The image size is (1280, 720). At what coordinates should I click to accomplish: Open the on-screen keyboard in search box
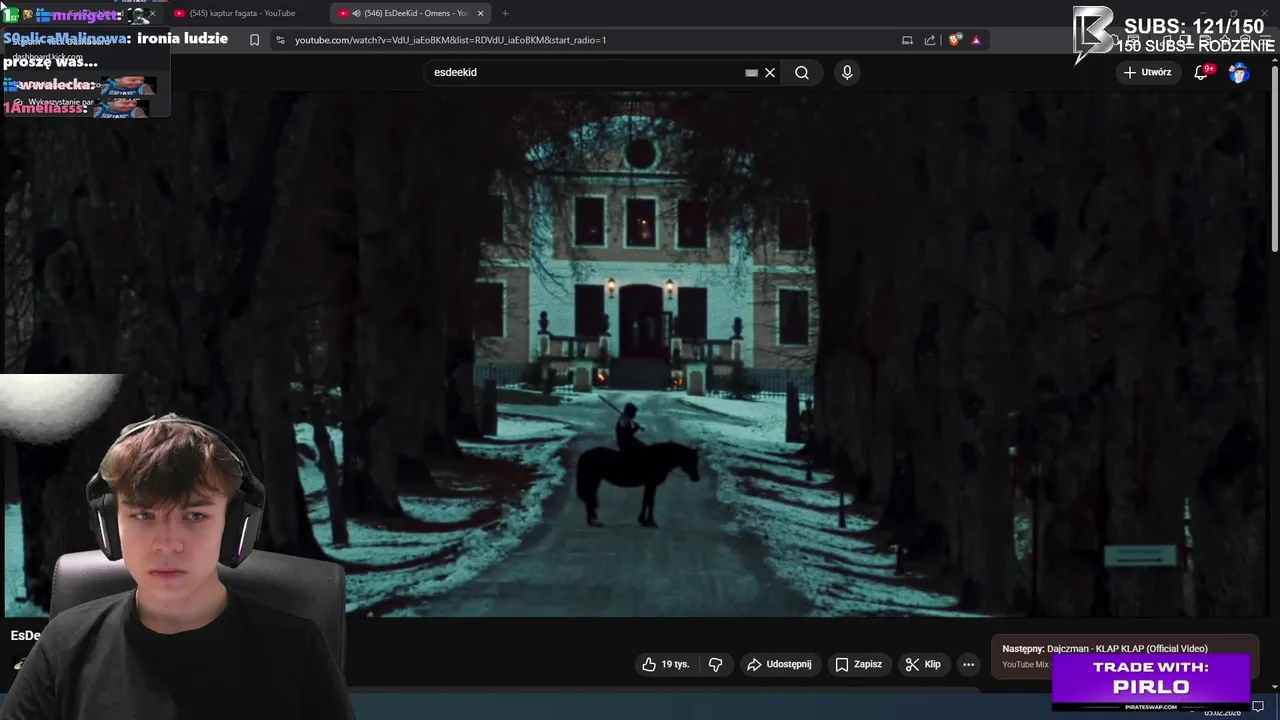click(751, 72)
